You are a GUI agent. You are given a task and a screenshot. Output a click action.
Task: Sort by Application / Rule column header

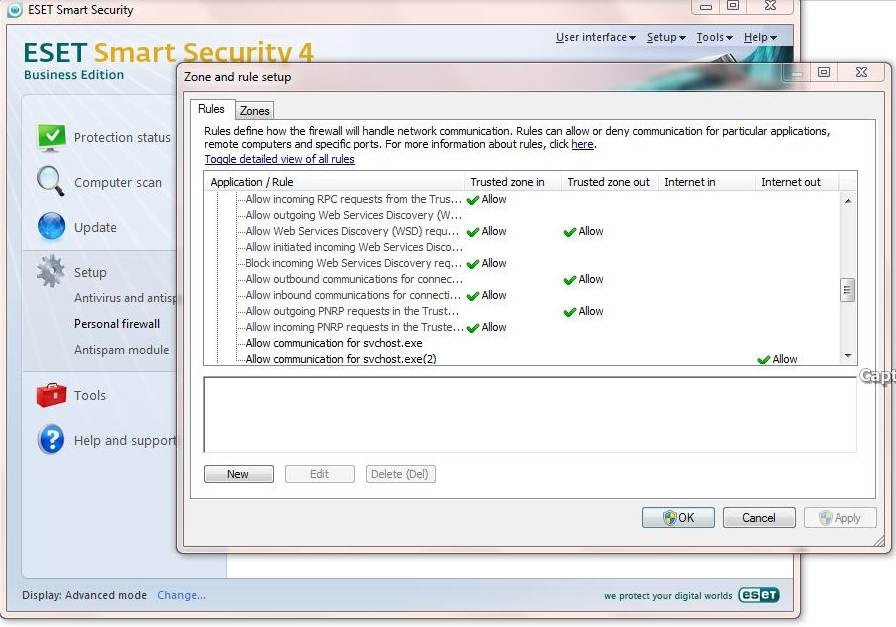[x=334, y=182]
